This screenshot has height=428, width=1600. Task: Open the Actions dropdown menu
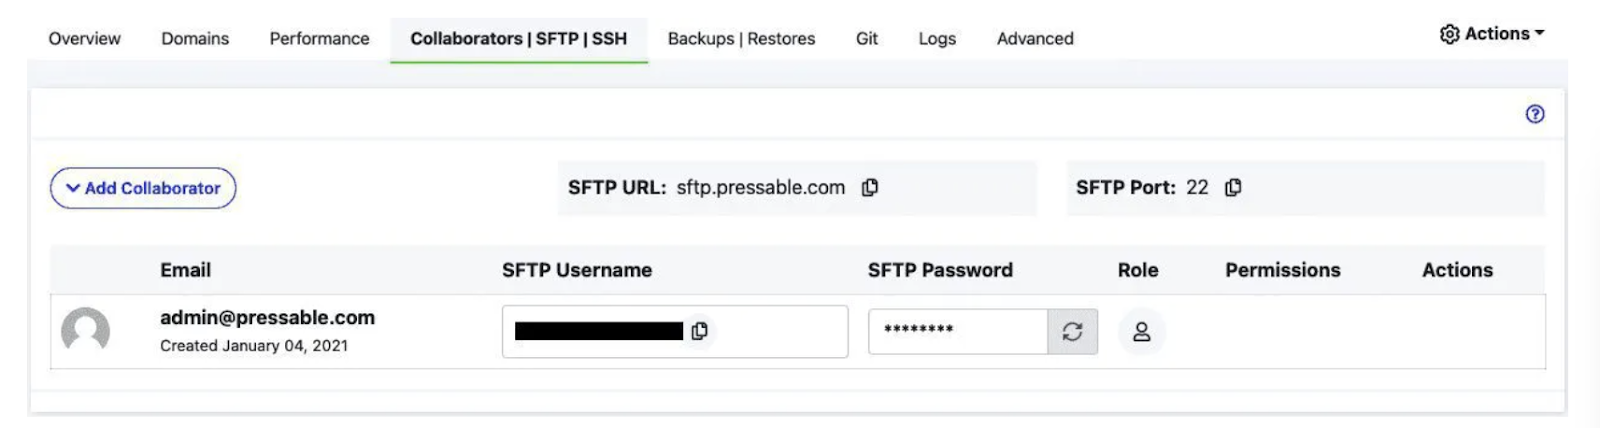point(1492,34)
